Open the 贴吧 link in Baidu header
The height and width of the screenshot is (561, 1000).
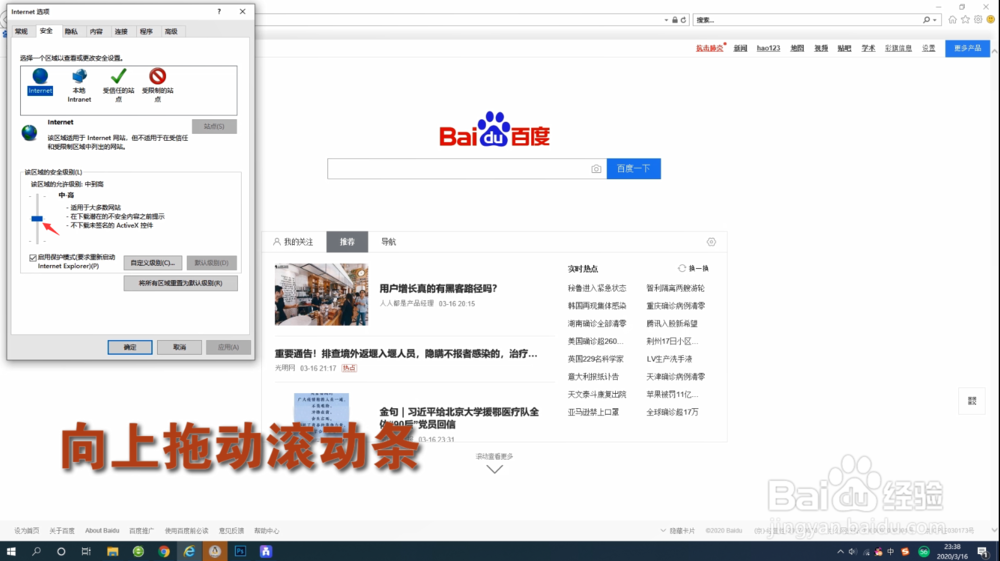click(x=844, y=48)
